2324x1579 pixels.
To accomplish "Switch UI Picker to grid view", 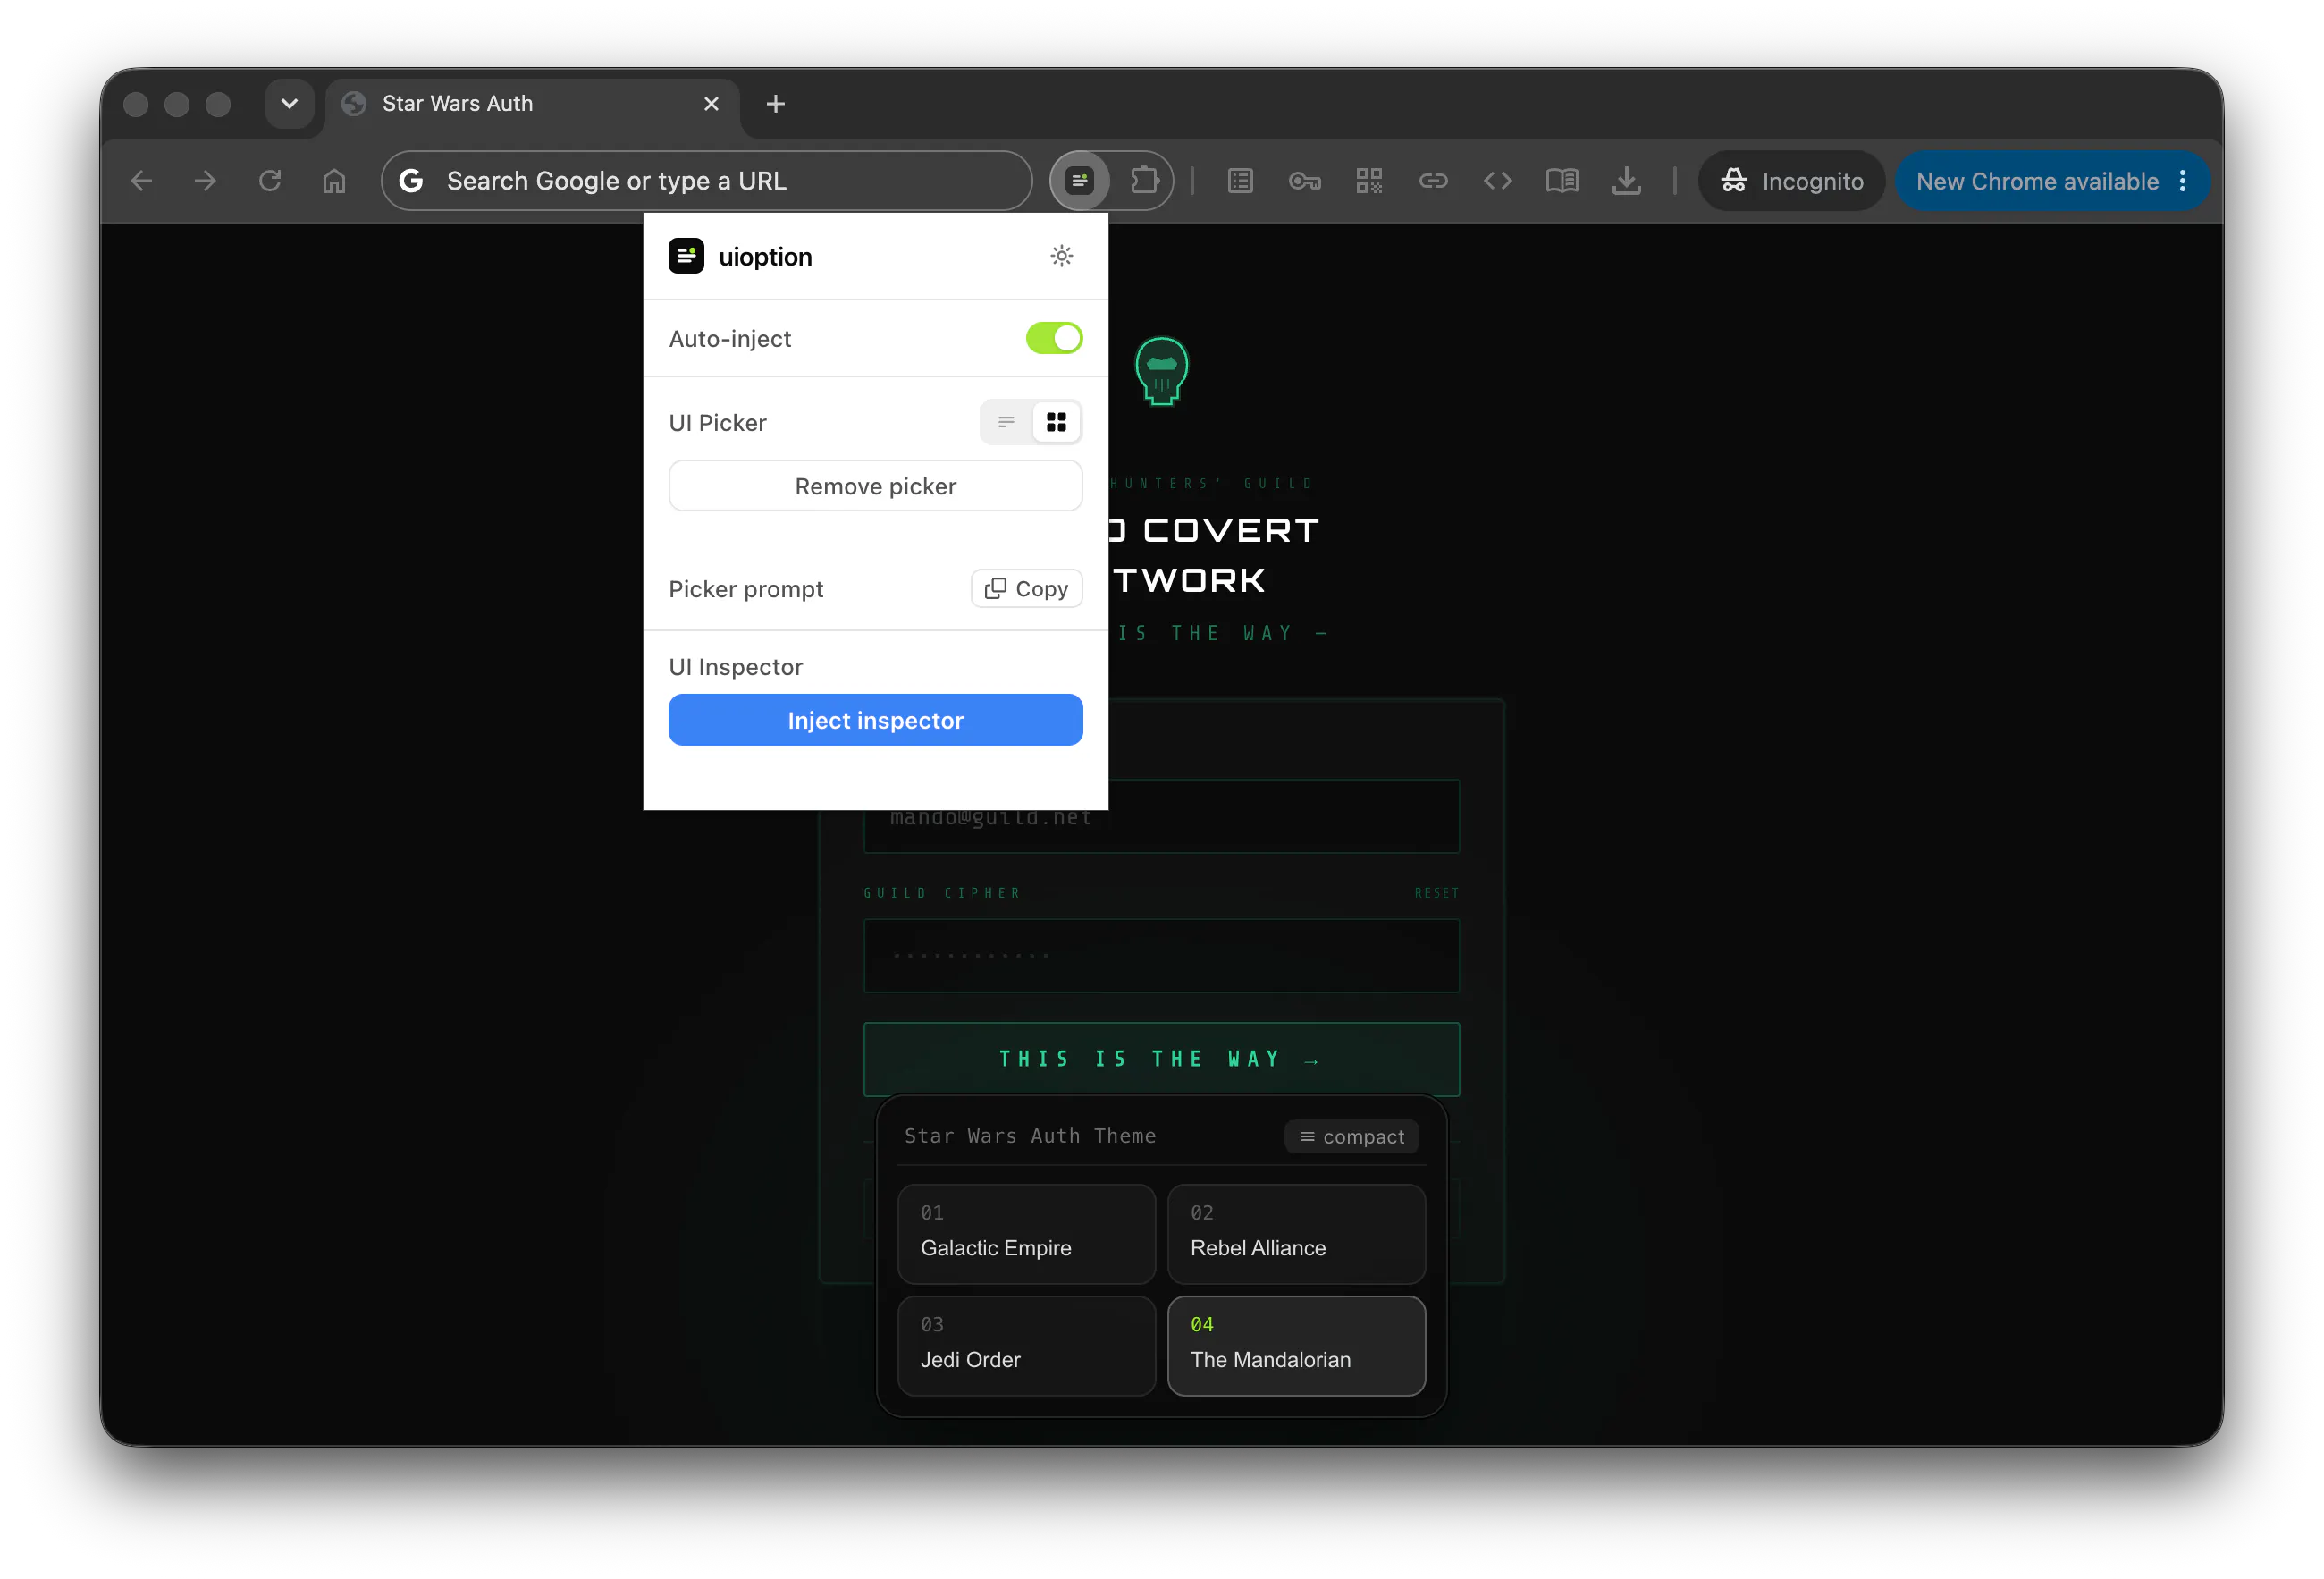I will [x=1056, y=423].
